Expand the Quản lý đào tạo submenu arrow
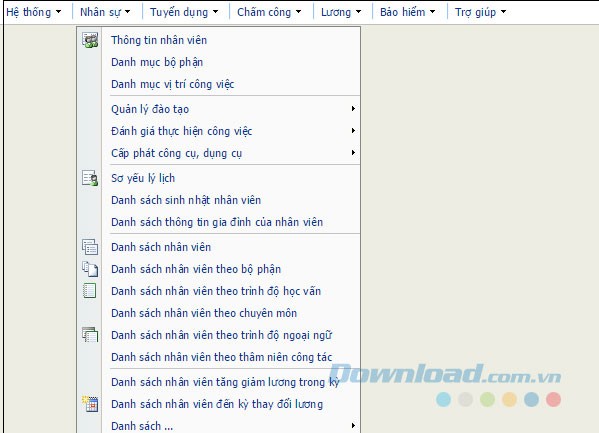The image size is (599, 433). tap(353, 109)
